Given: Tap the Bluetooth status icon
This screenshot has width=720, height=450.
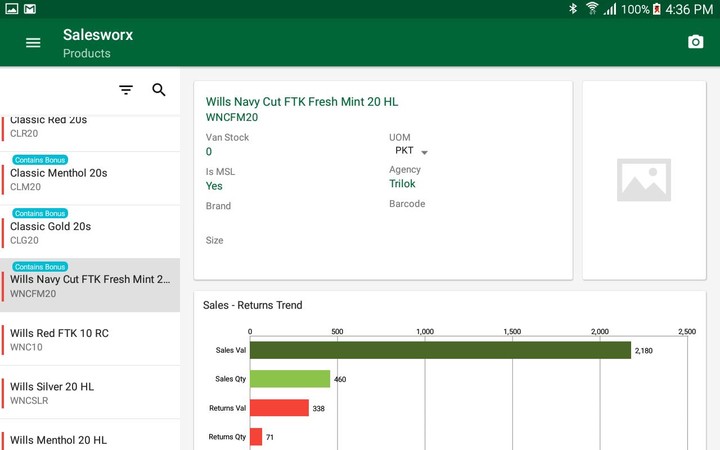Looking at the screenshot, I should [x=573, y=9].
